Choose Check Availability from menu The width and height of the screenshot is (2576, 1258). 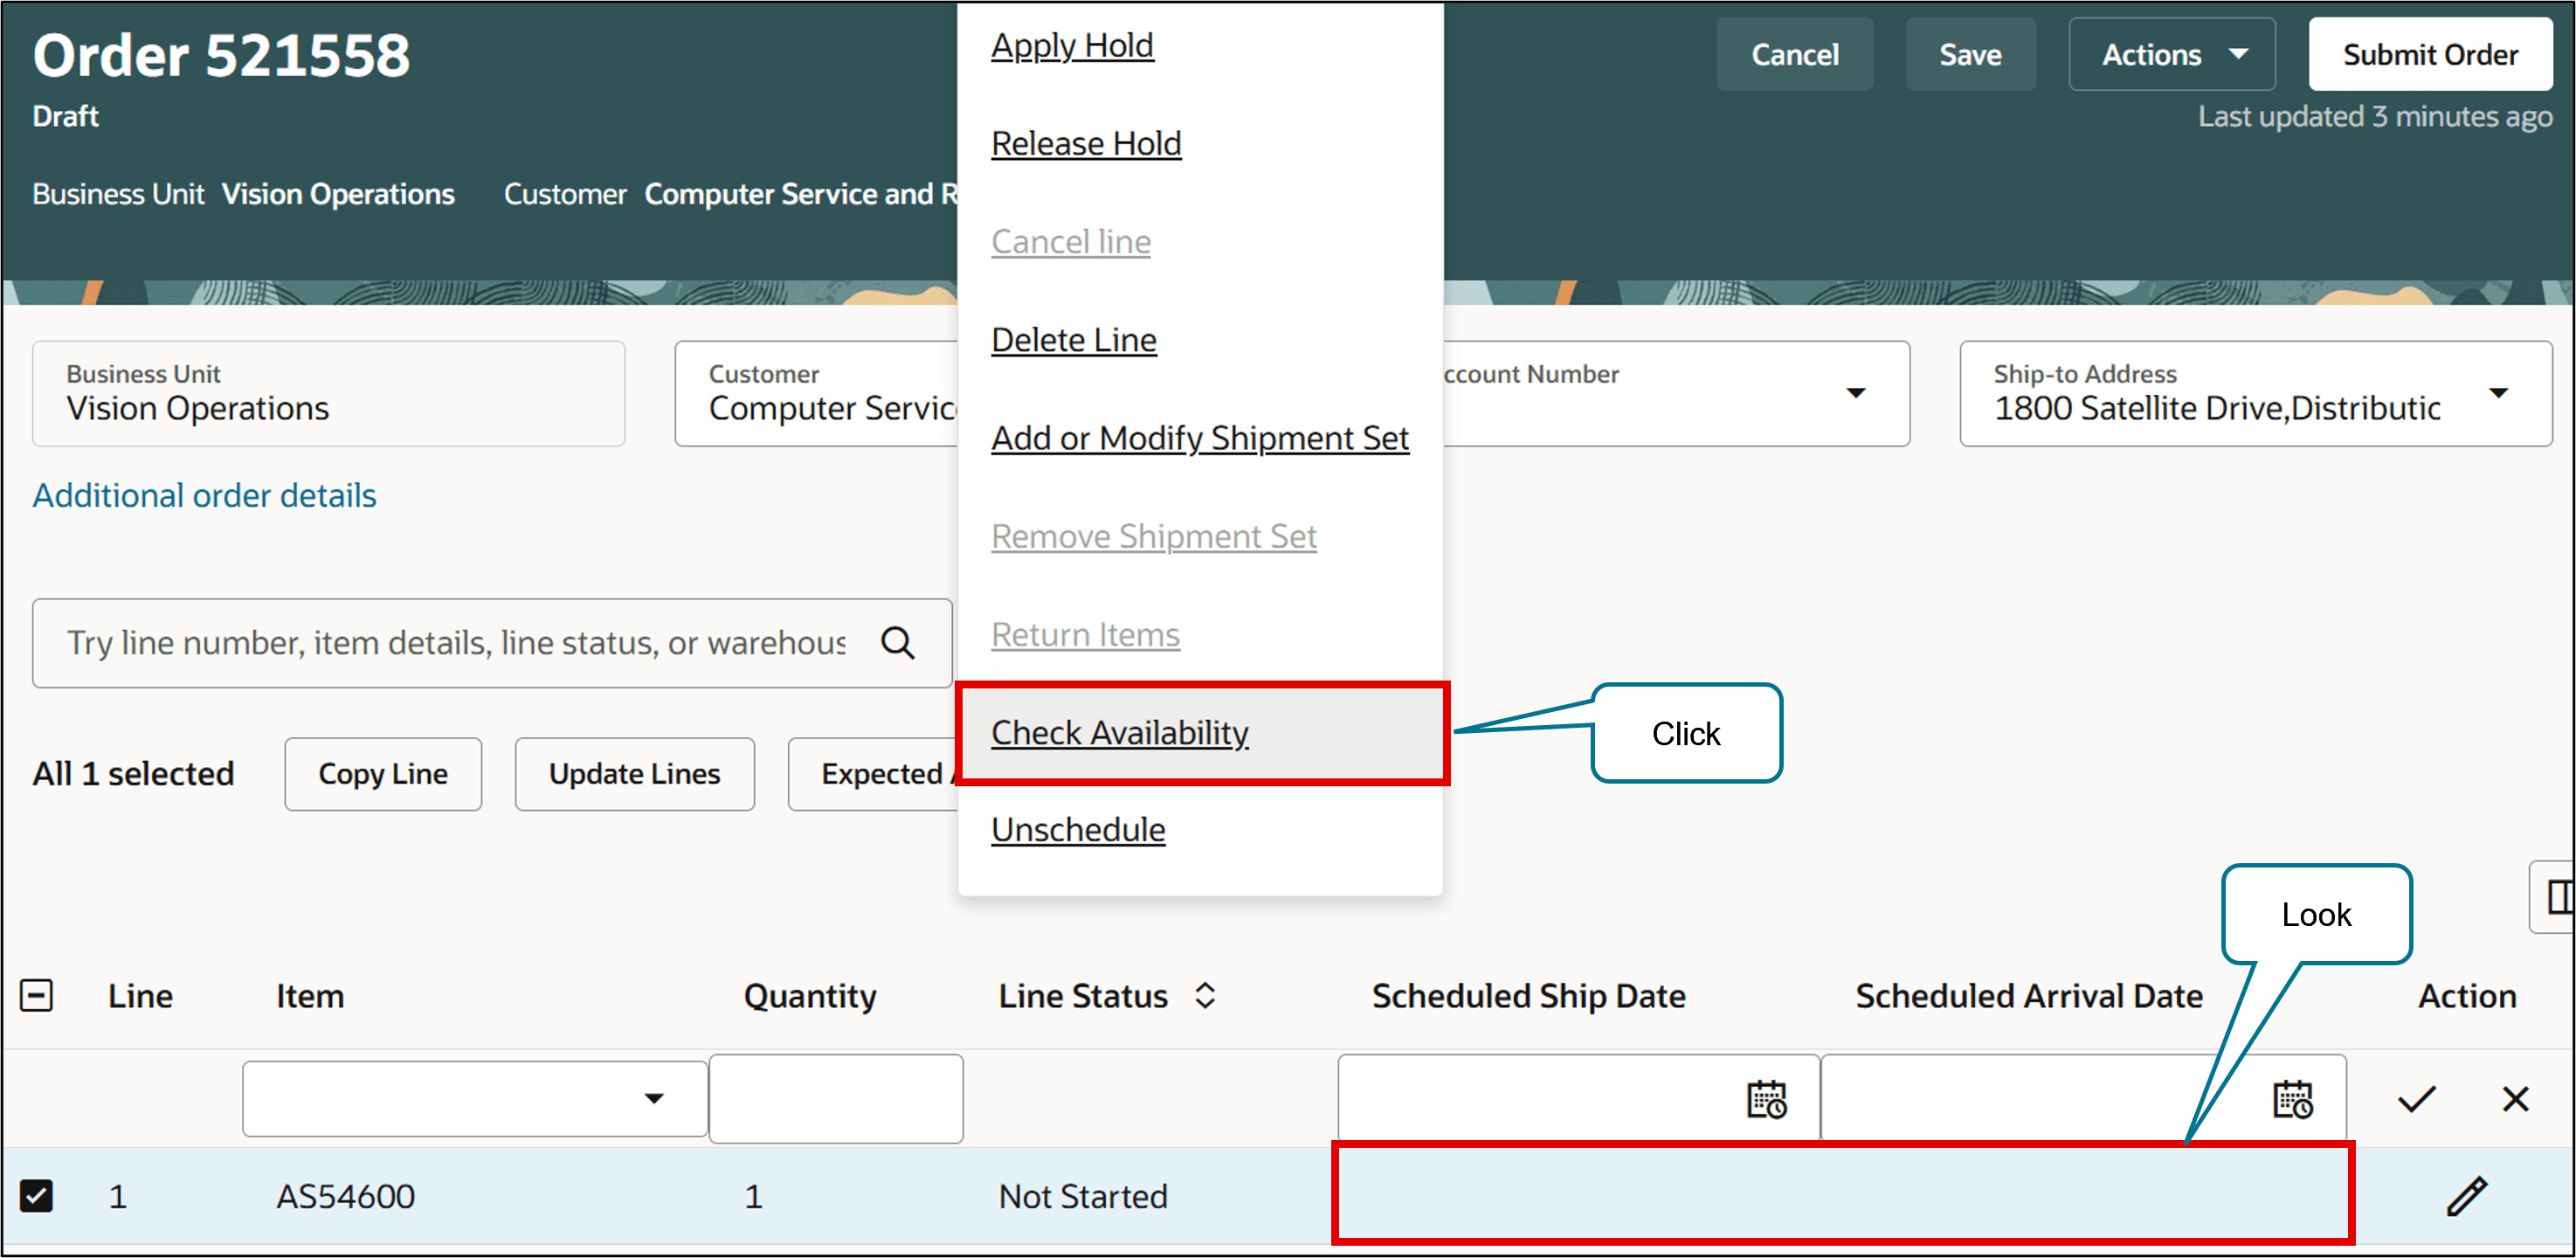(x=1119, y=733)
